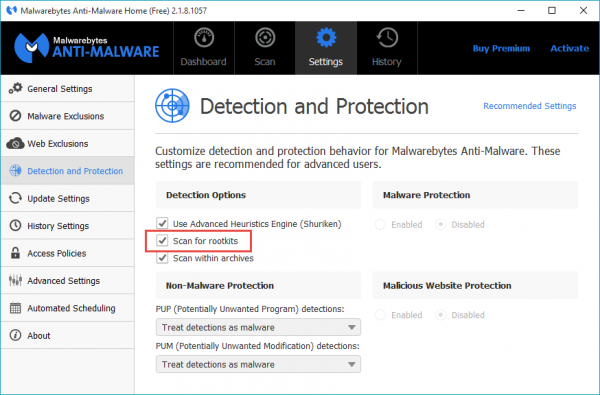Switch to the Settings tab
The height and width of the screenshot is (395, 600).
tap(326, 48)
